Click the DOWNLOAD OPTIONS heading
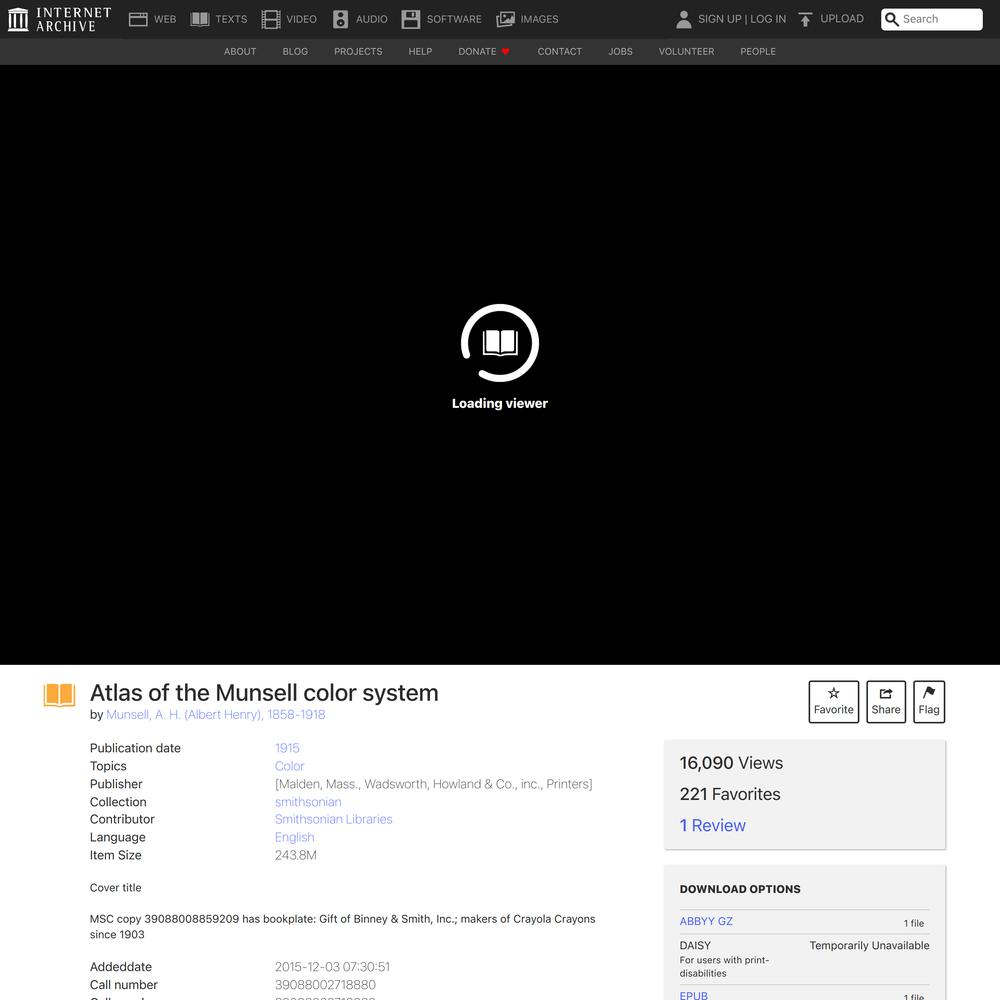 [x=740, y=889]
